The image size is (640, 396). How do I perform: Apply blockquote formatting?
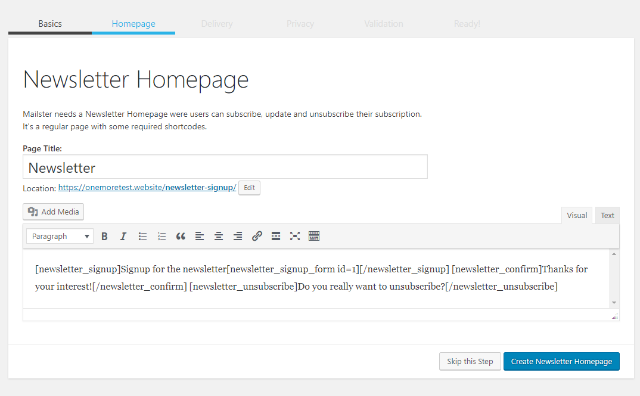[x=180, y=236]
